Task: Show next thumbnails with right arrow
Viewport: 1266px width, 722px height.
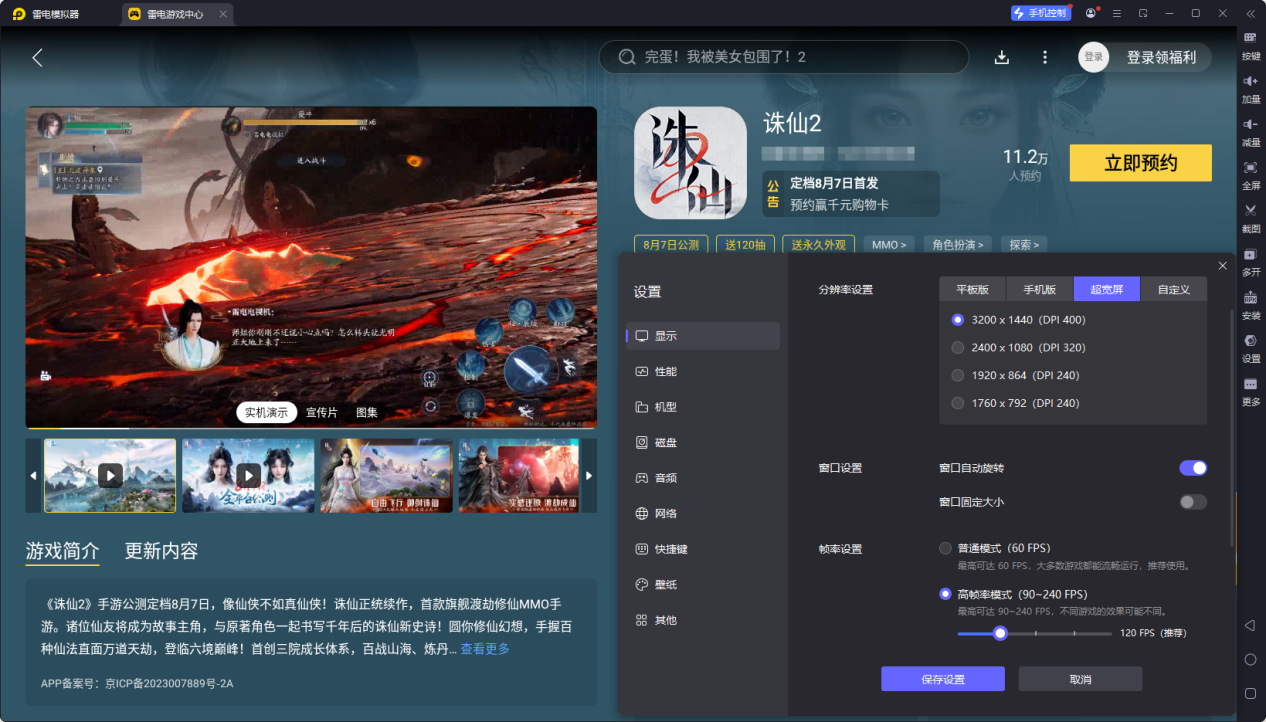Action: coord(589,475)
